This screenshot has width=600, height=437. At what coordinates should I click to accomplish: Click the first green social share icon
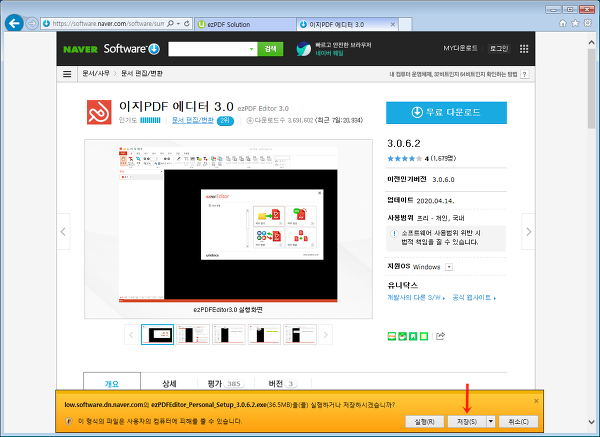coord(391,336)
